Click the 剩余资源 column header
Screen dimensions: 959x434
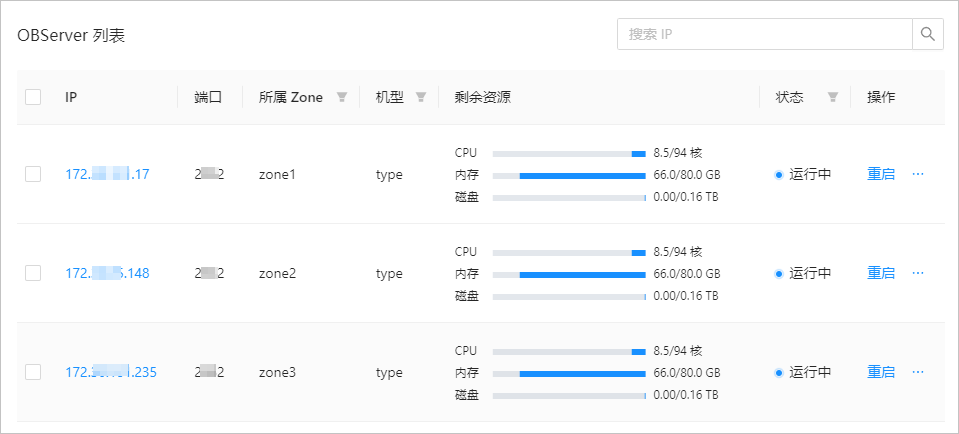483,97
